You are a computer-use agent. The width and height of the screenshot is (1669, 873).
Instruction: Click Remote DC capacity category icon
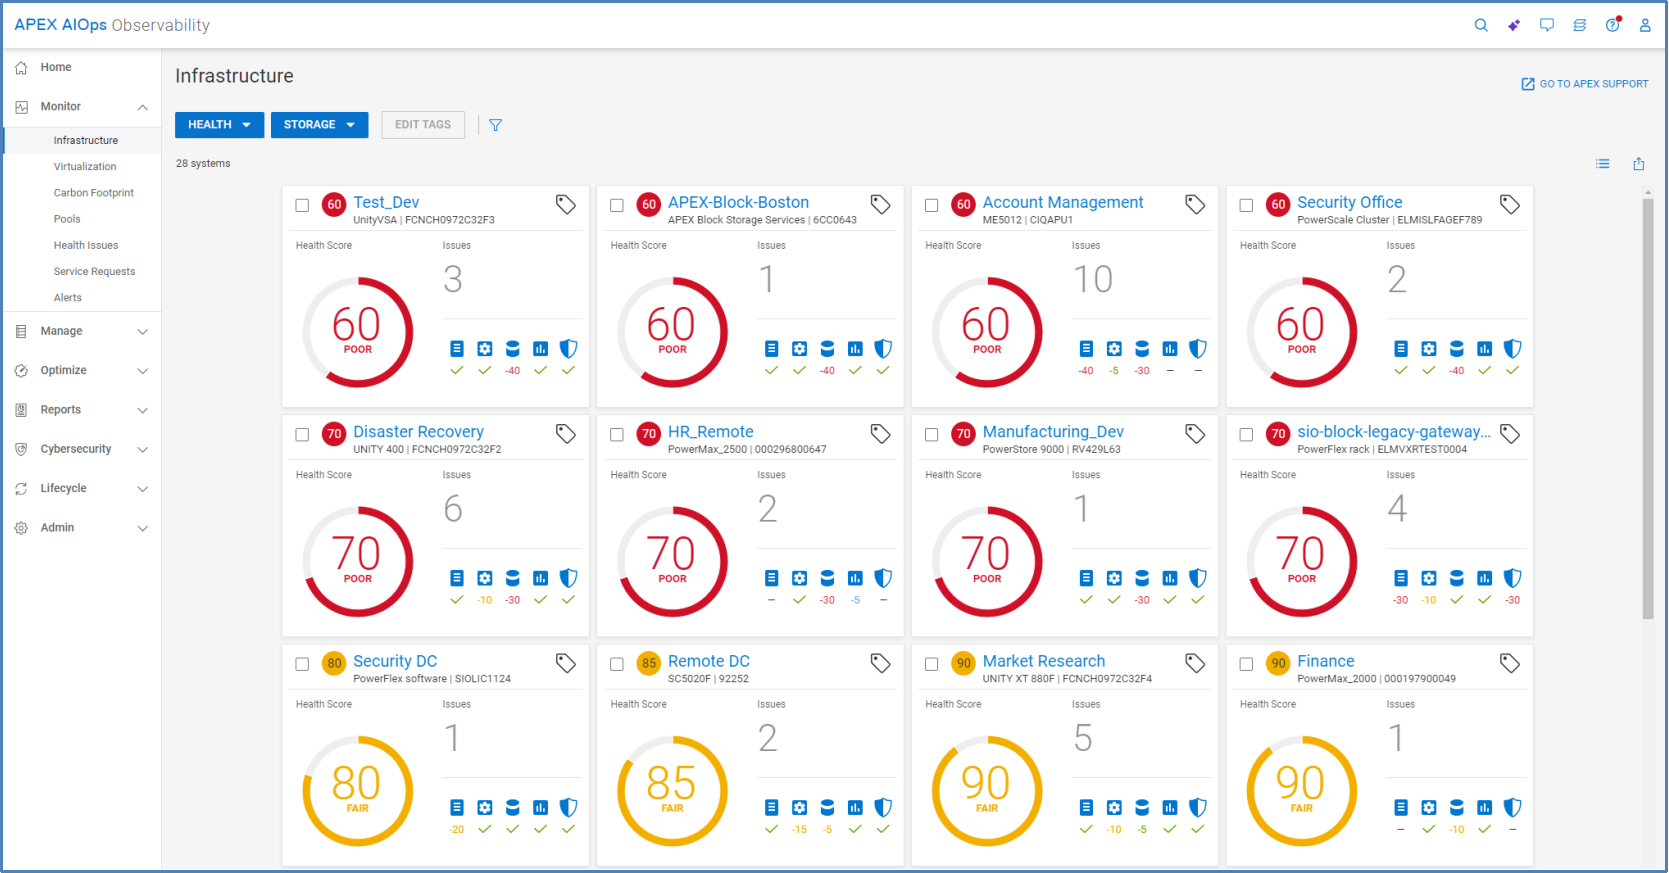click(827, 808)
